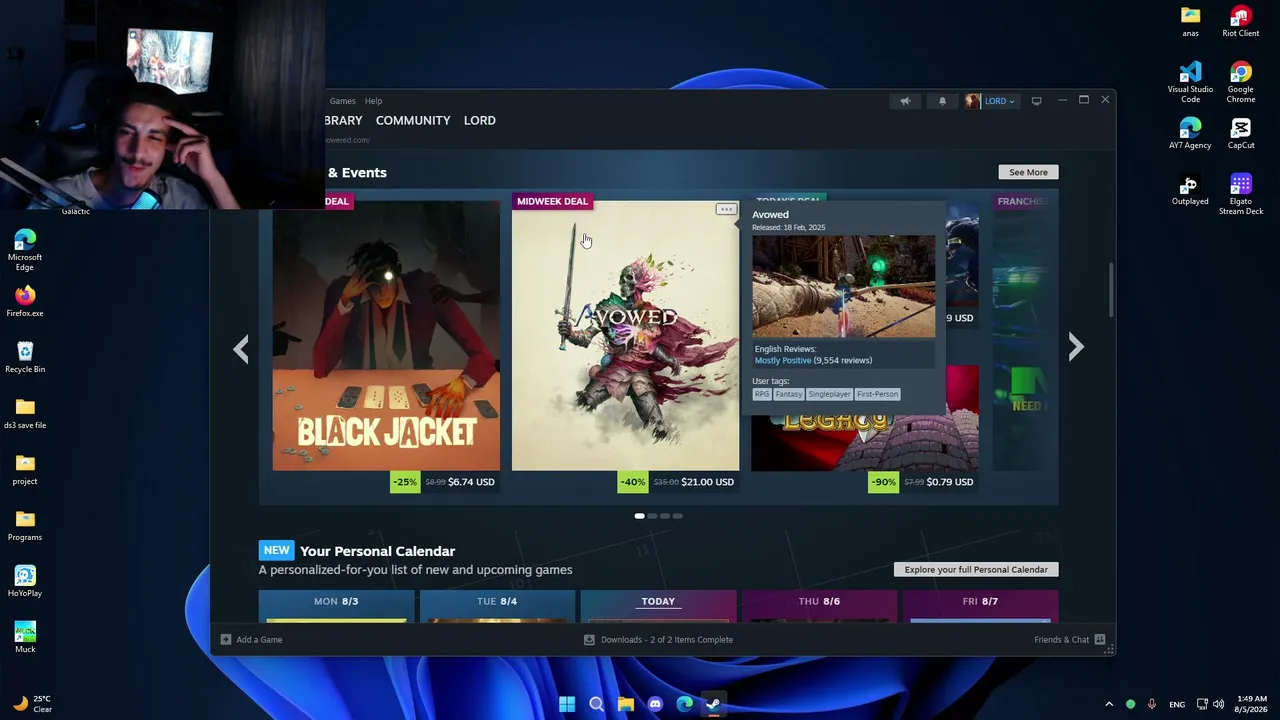Click the Steam taskbar icon
The width and height of the screenshot is (1280, 720).
(x=713, y=704)
